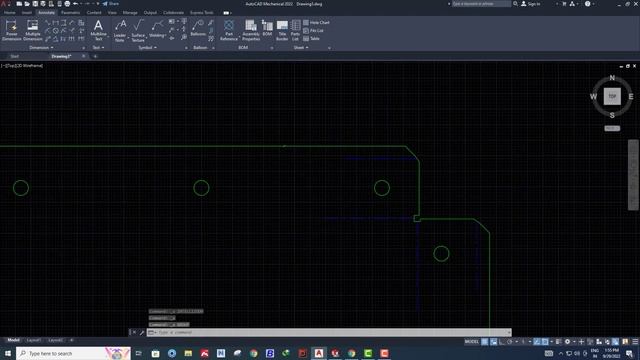The width and height of the screenshot is (640, 360).
Task: Select the Power Dimension tool
Action: (x=11, y=30)
